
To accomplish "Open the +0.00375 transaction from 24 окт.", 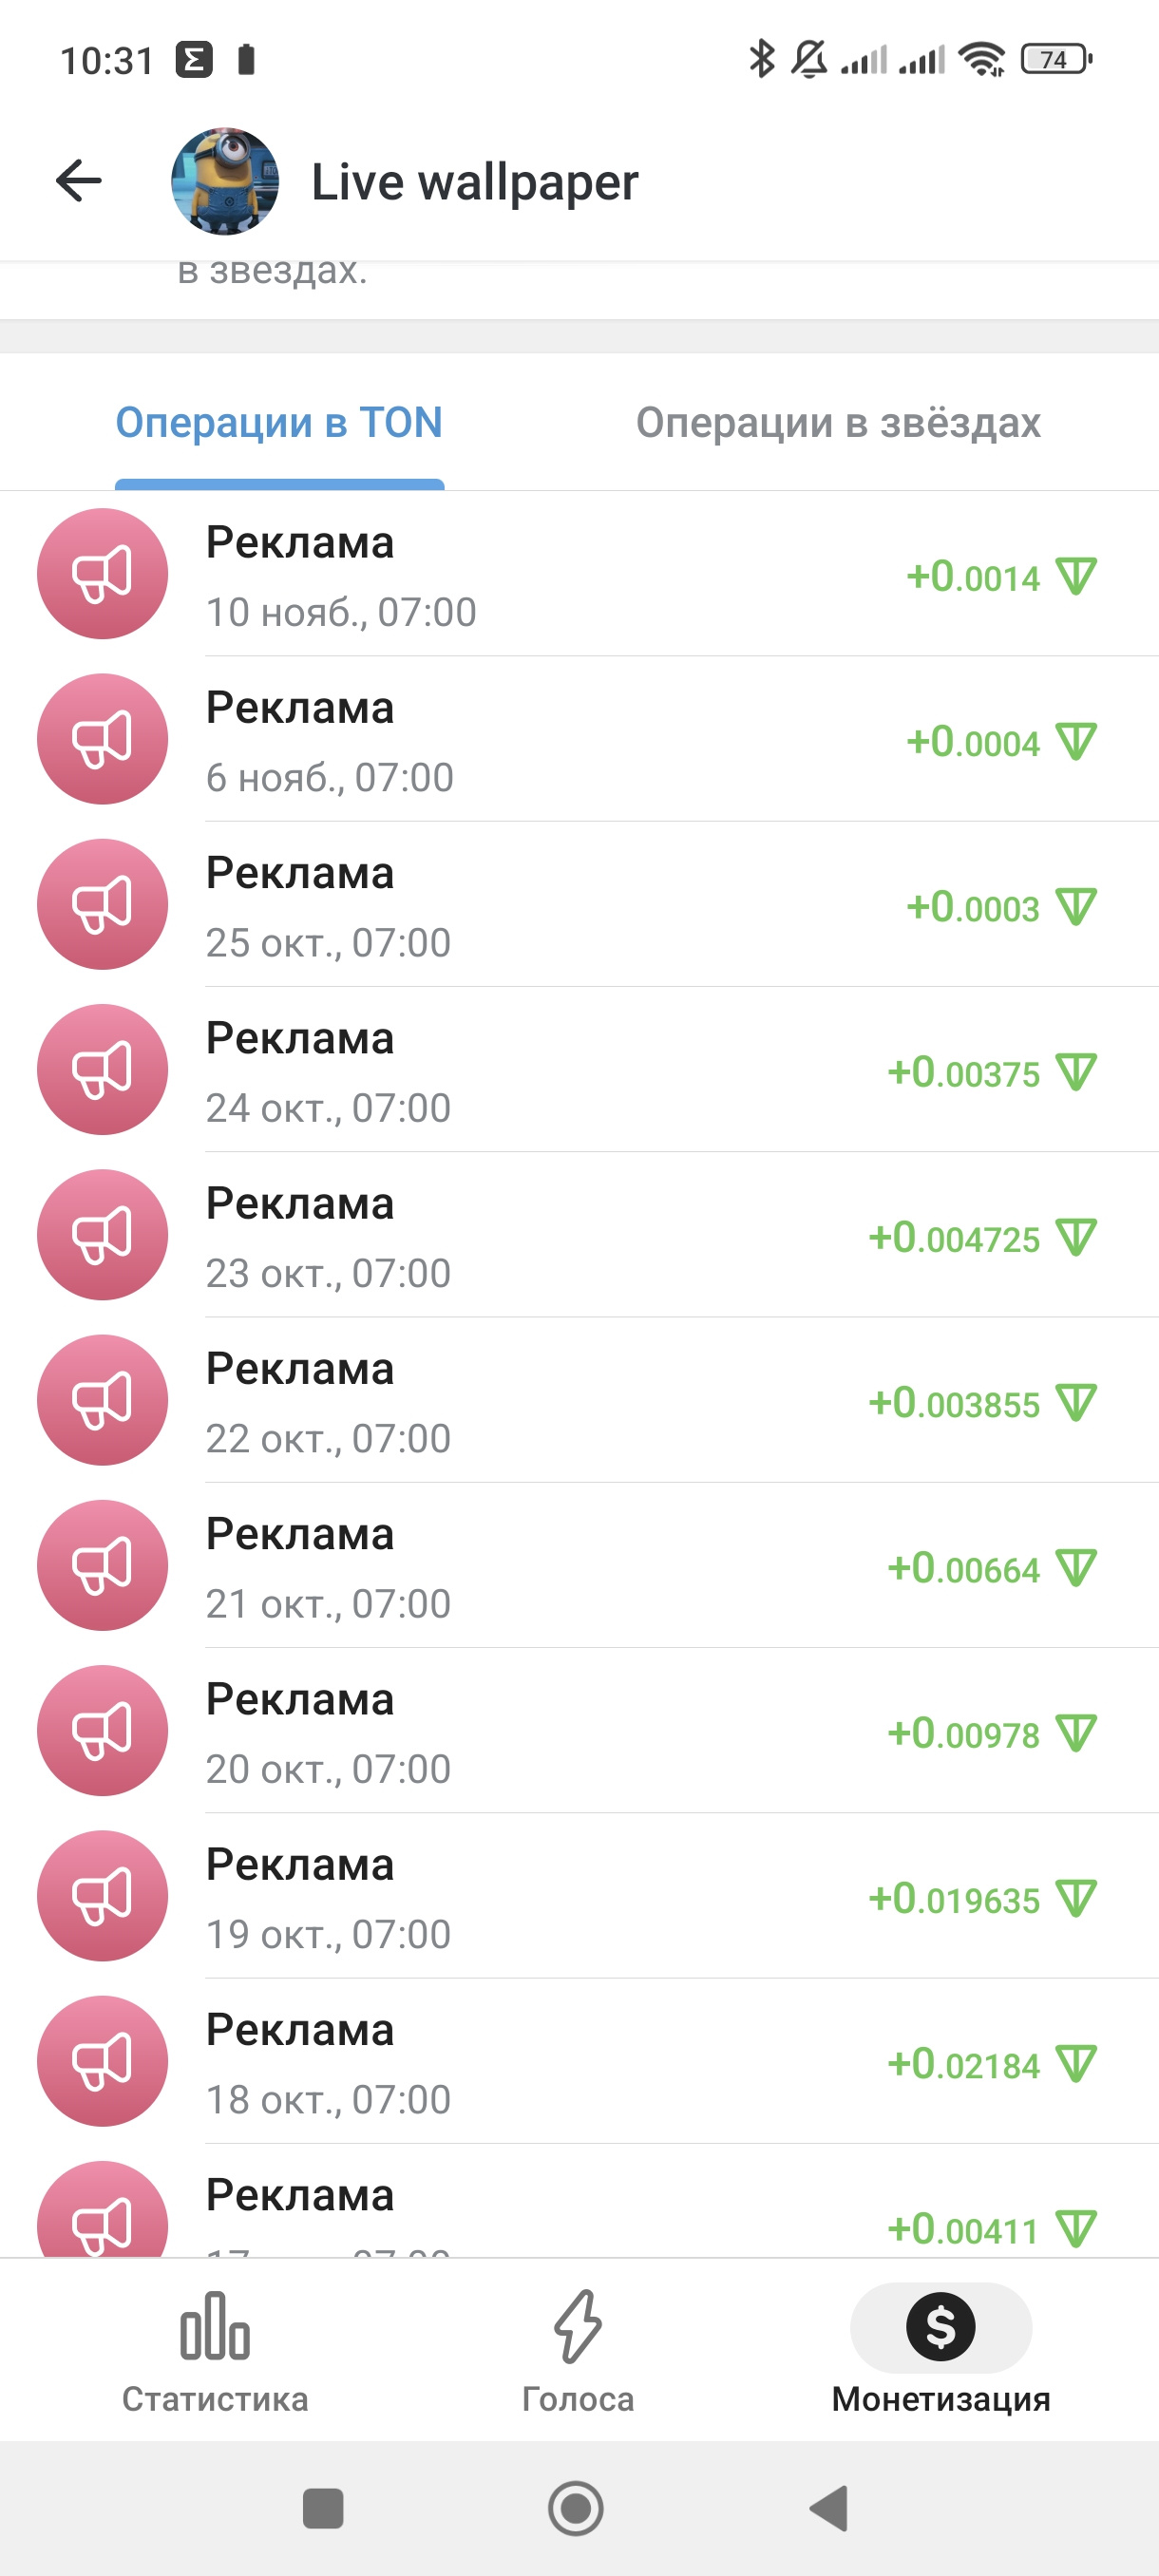I will (x=964, y=1073).
